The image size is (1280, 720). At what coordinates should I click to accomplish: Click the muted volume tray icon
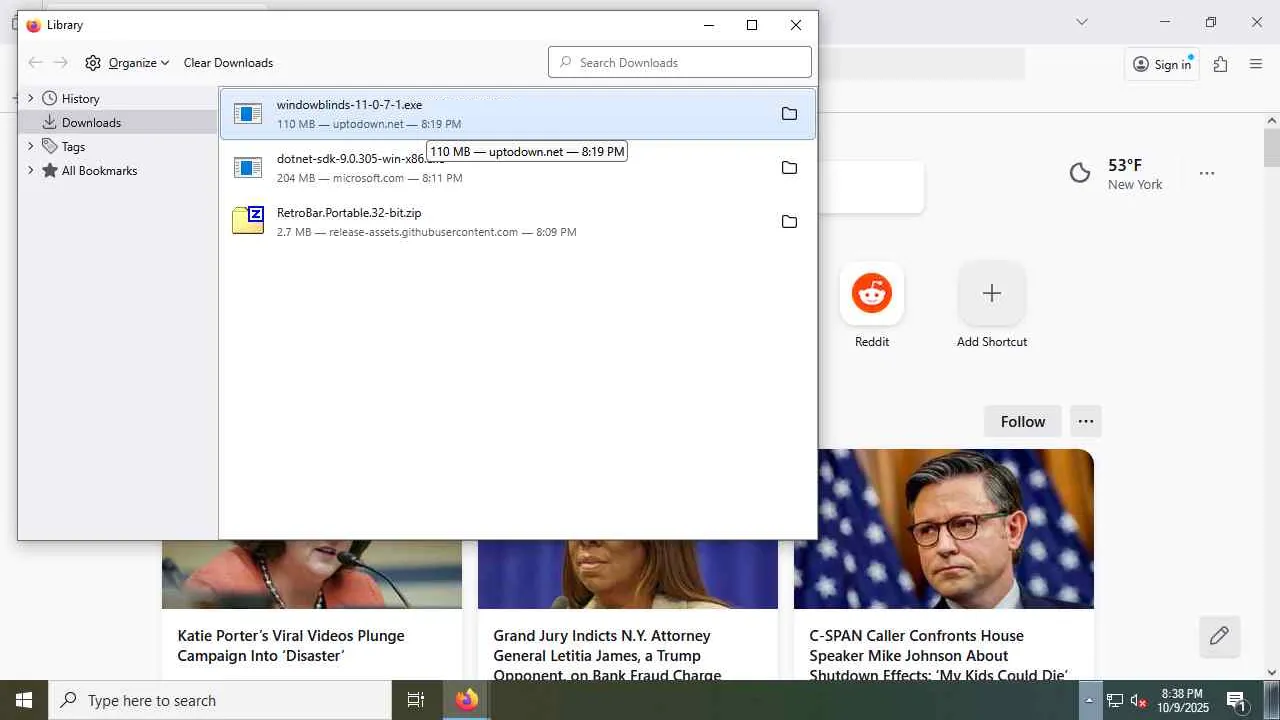pos(1138,700)
